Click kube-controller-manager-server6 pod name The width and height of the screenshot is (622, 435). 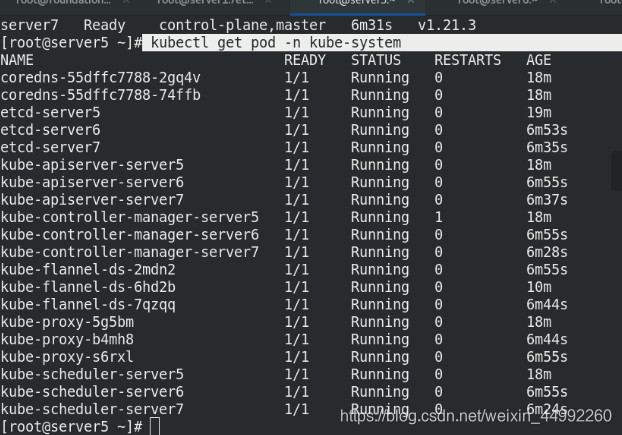tap(130, 234)
